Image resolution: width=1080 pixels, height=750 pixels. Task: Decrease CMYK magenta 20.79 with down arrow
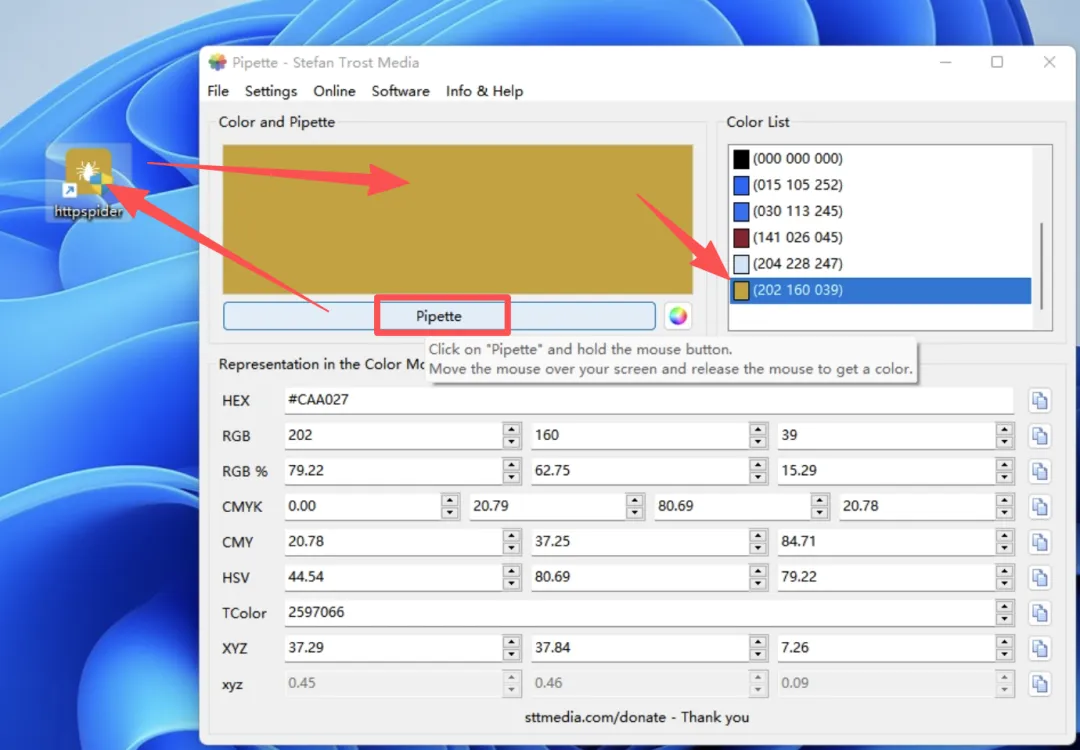click(634, 514)
